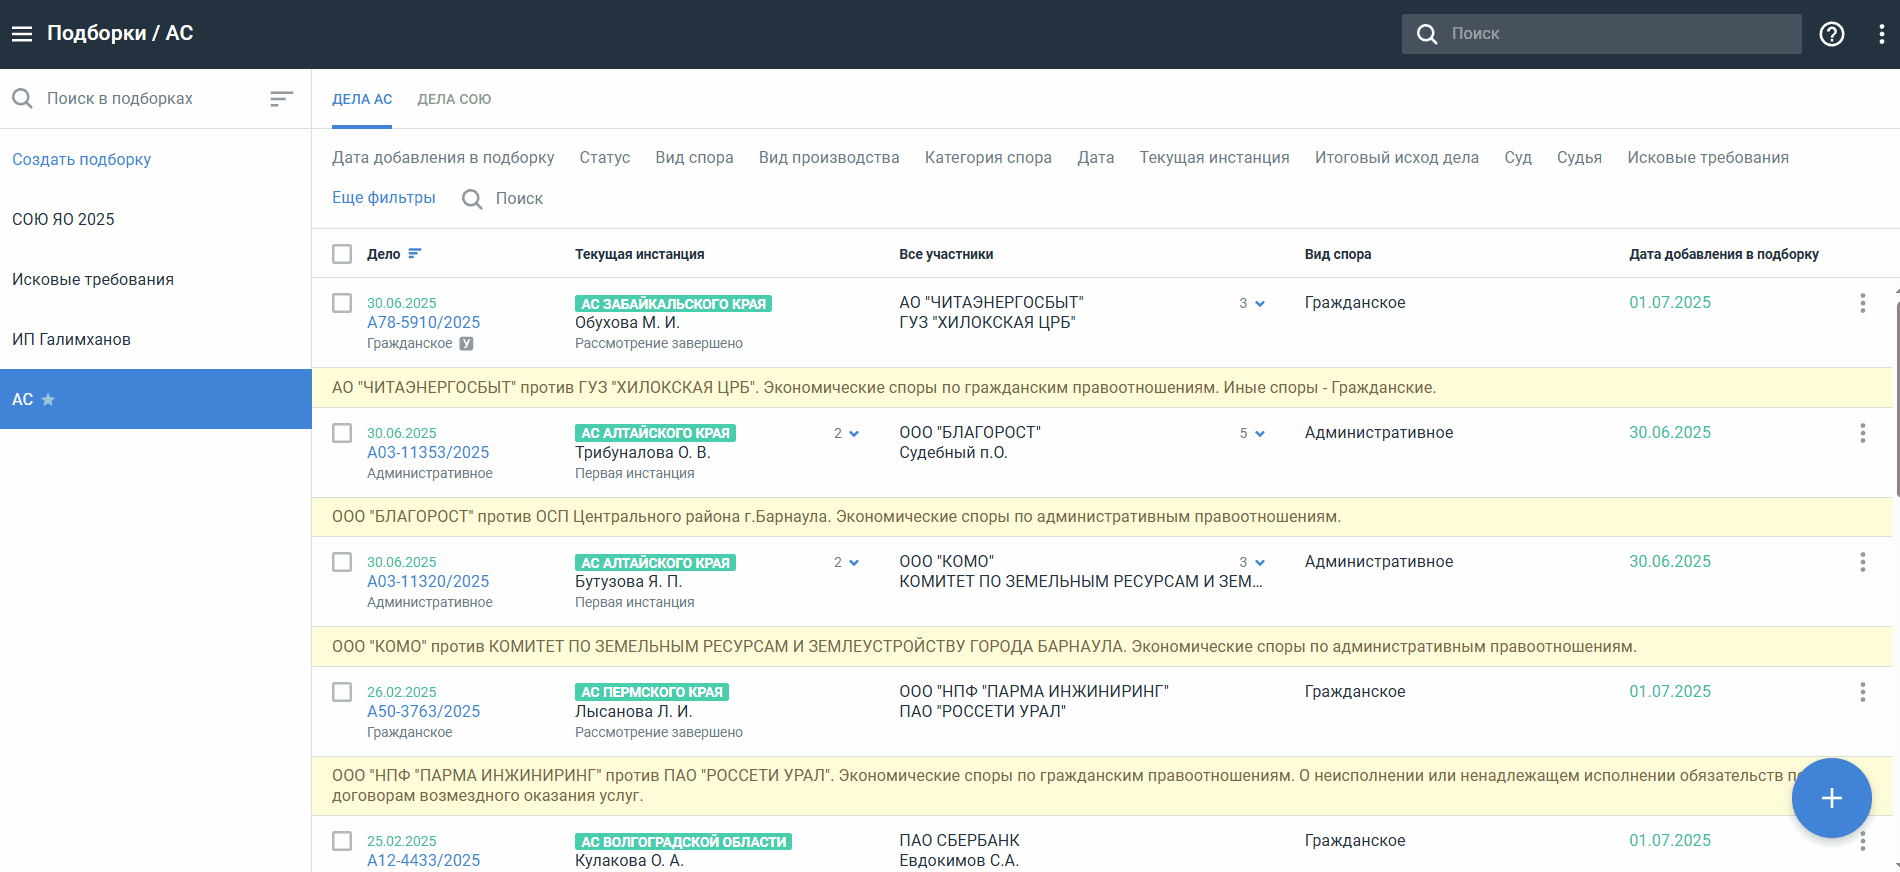Click the sort icon next to Дело header
1900x872 pixels.
click(415, 254)
